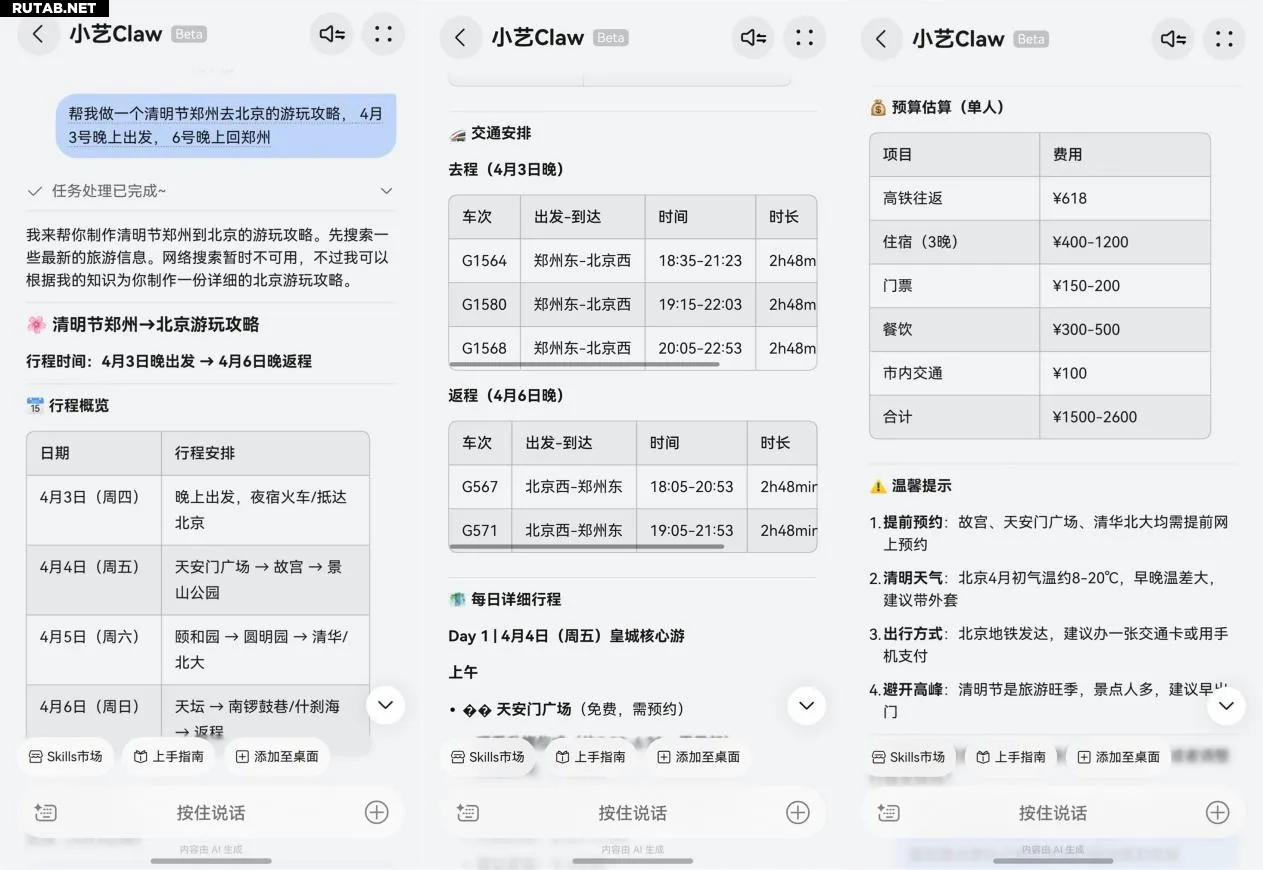Open the four-dot menu in the left screen
Screen dimensions: 1263x870
point(383,35)
